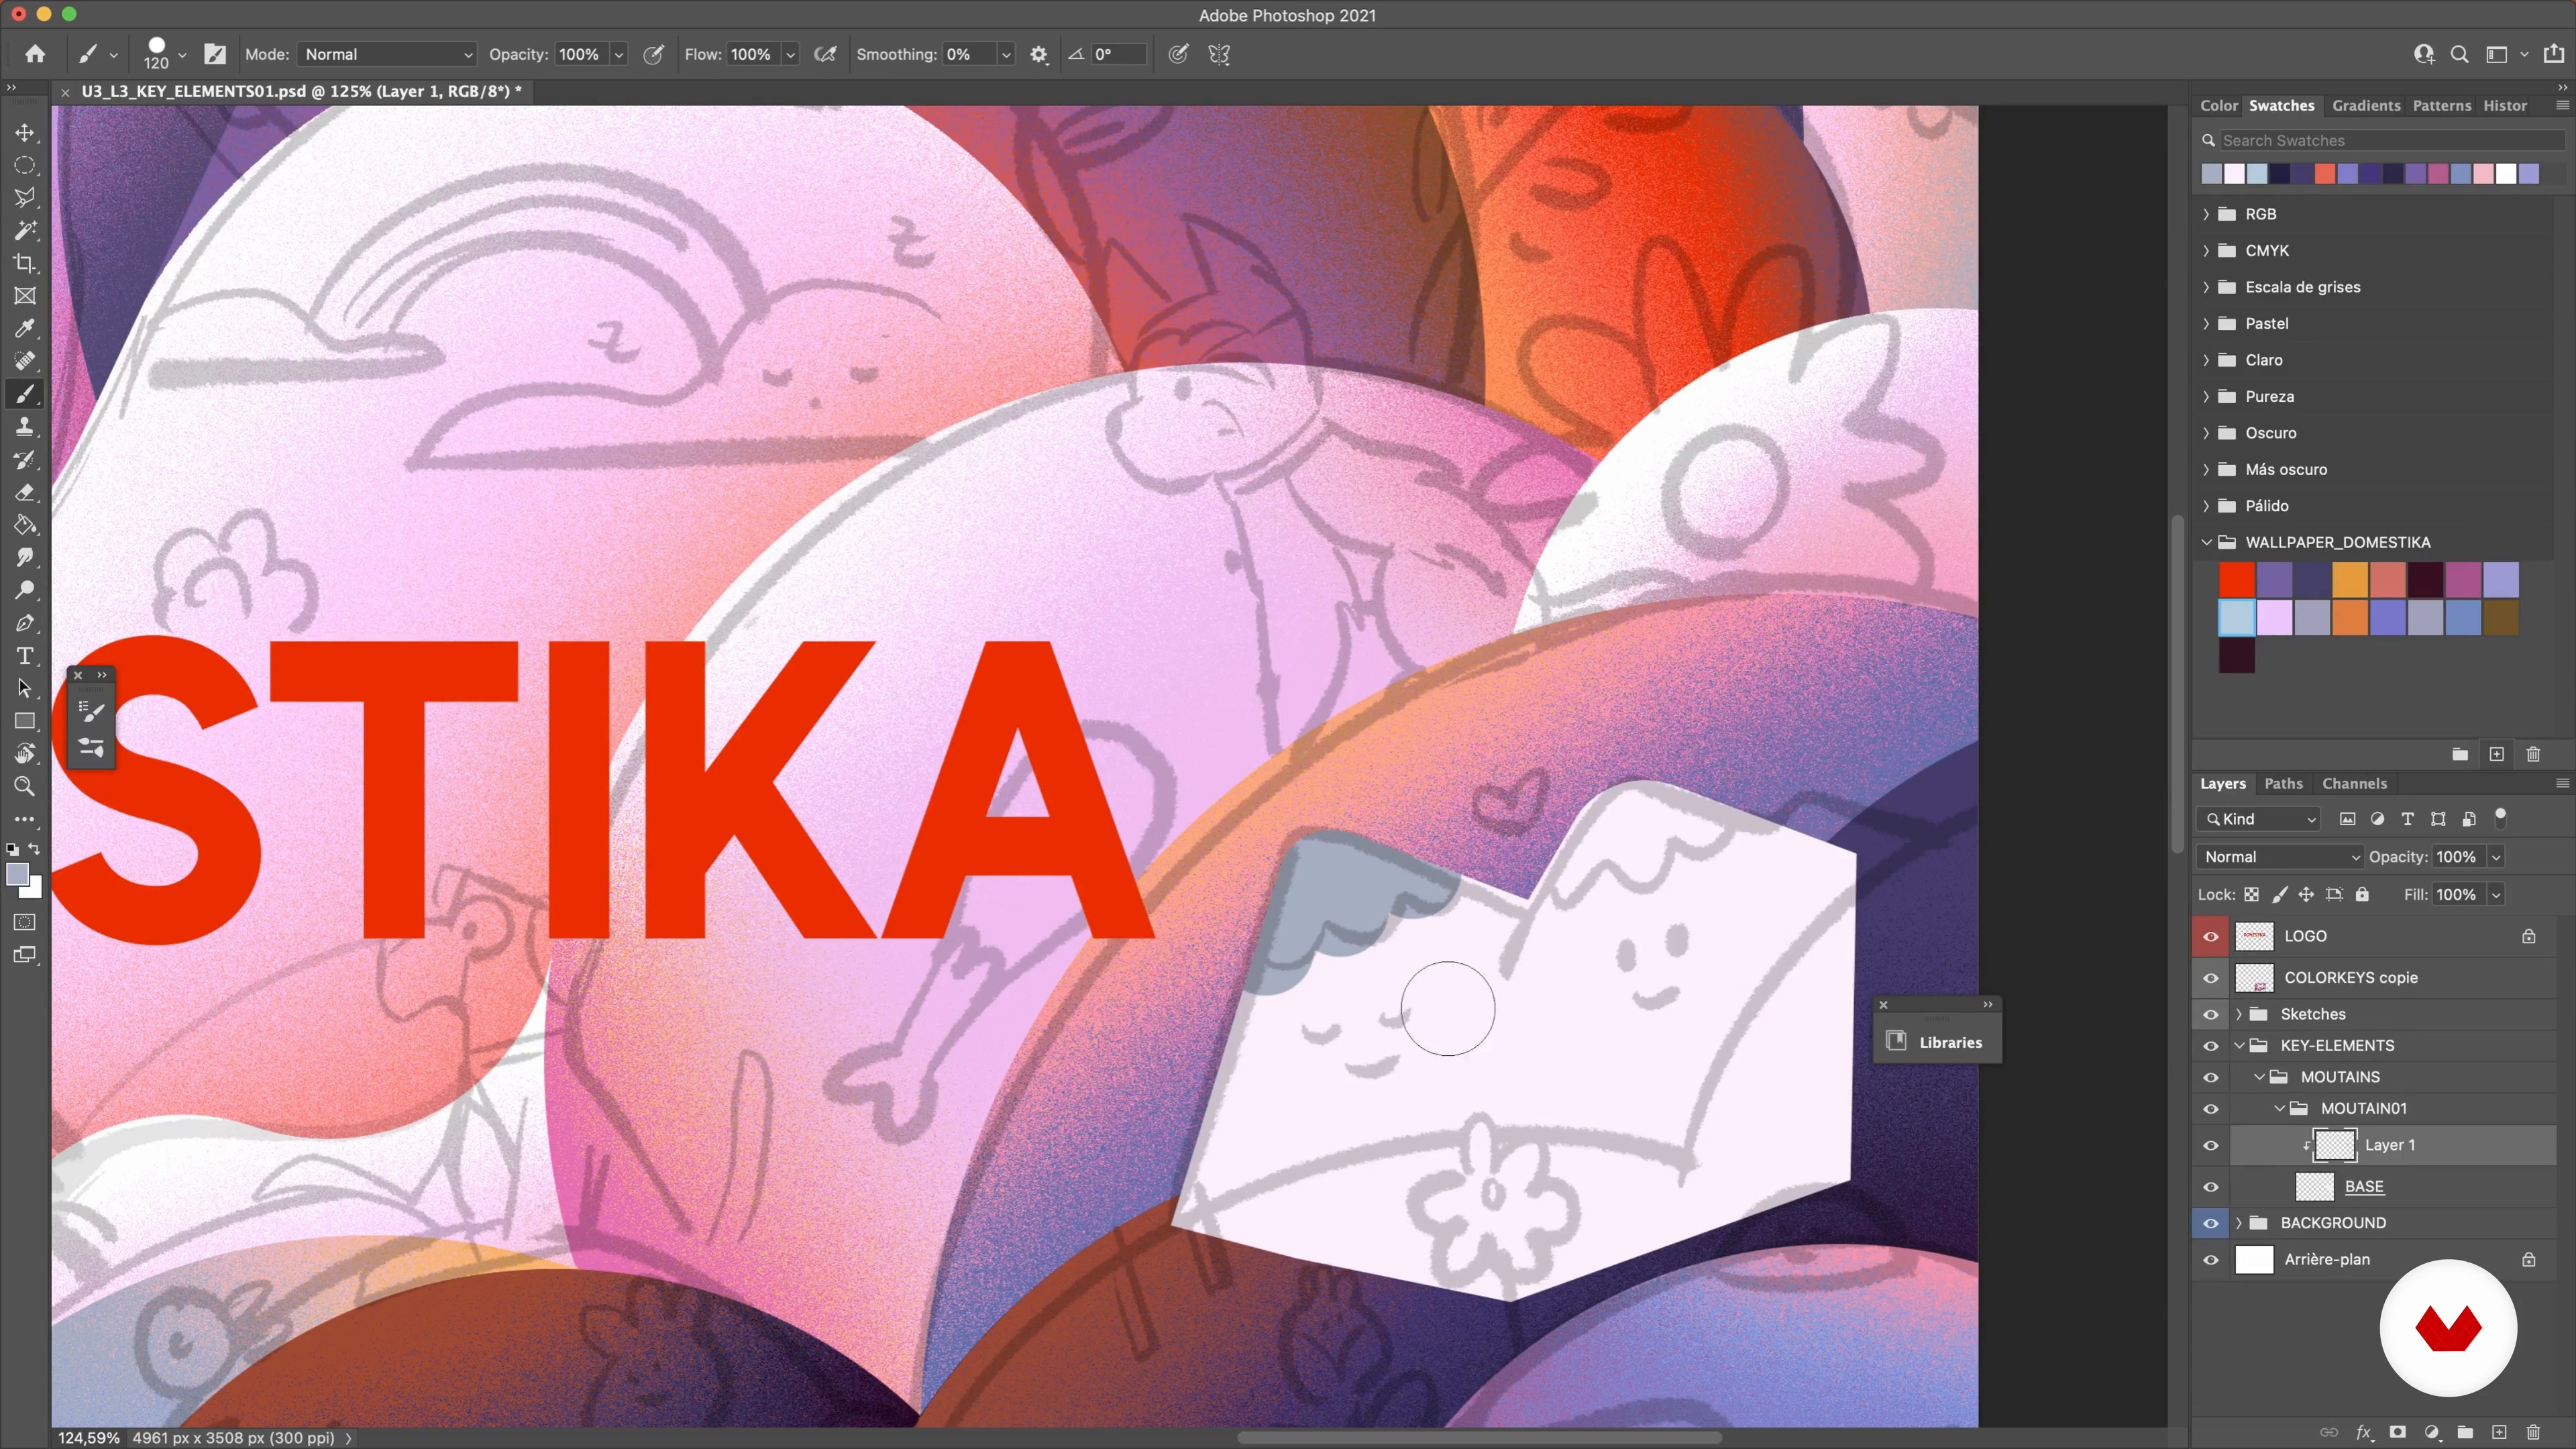
Task: Switch to the Channels tab
Action: 2354,783
